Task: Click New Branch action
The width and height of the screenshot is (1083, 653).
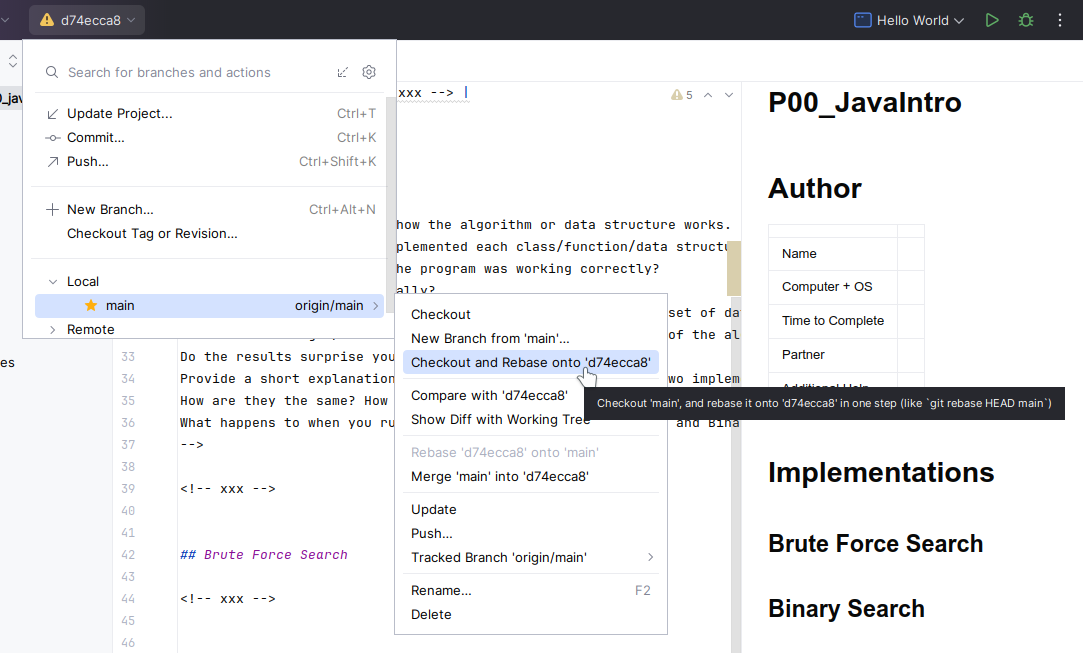Action: (110, 210)
